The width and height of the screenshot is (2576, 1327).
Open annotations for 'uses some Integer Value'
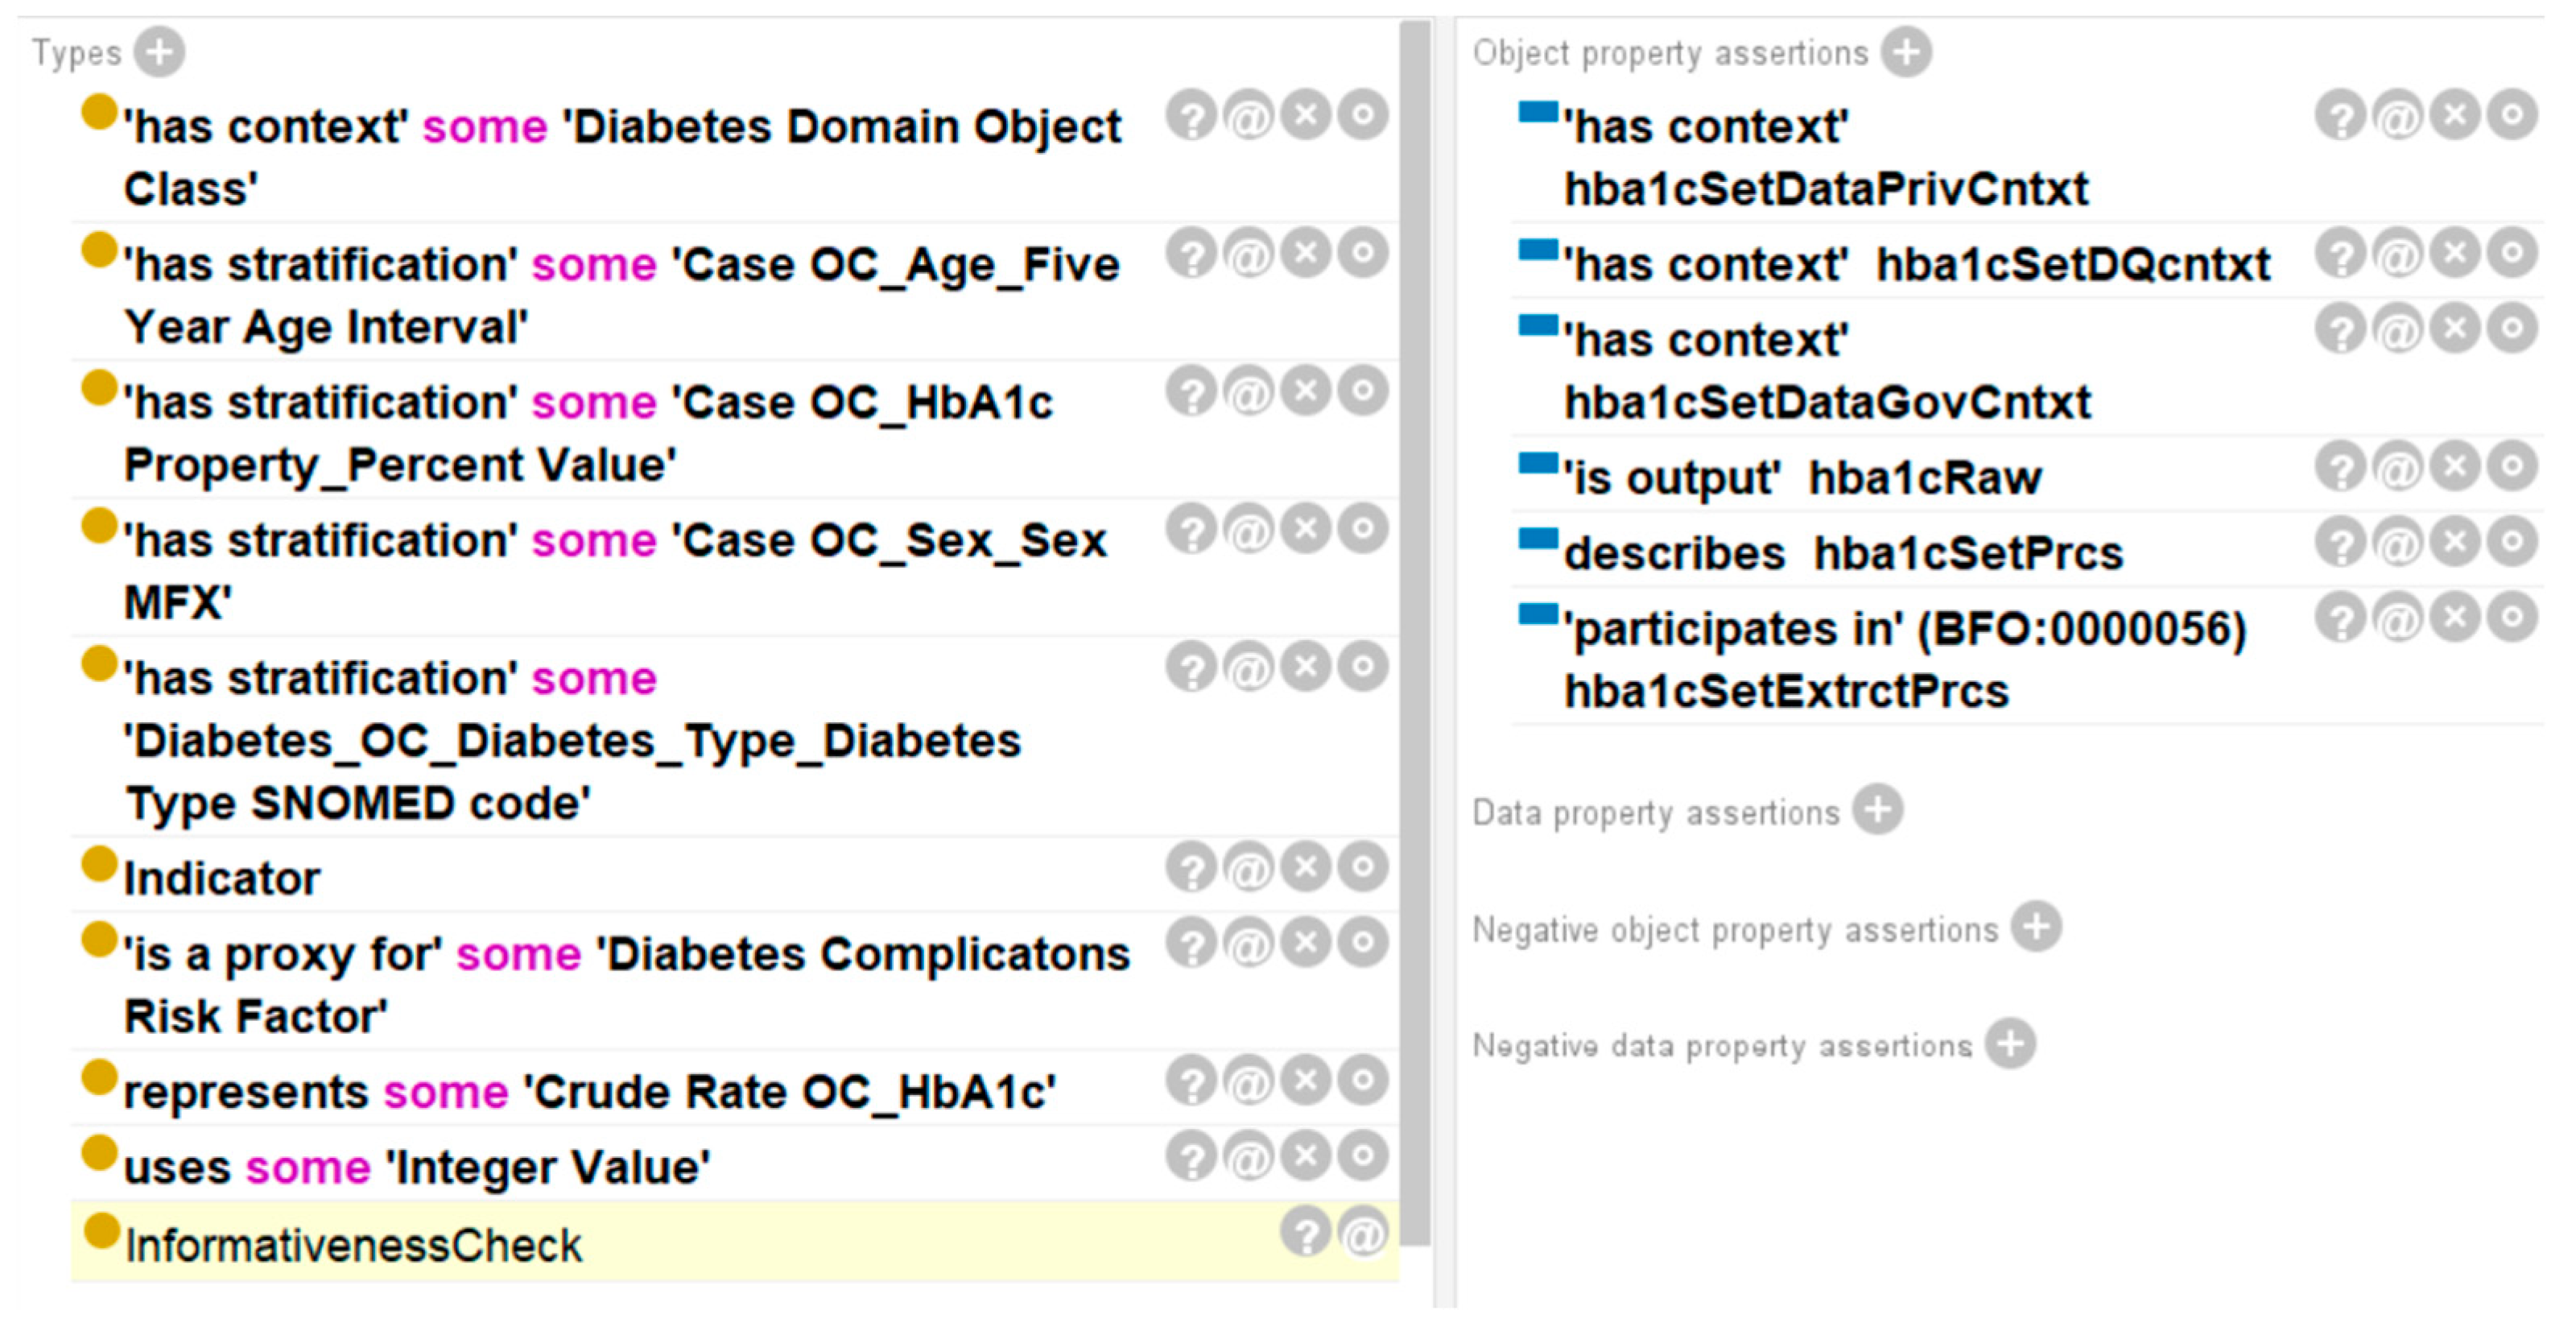coord(1249,1156)
